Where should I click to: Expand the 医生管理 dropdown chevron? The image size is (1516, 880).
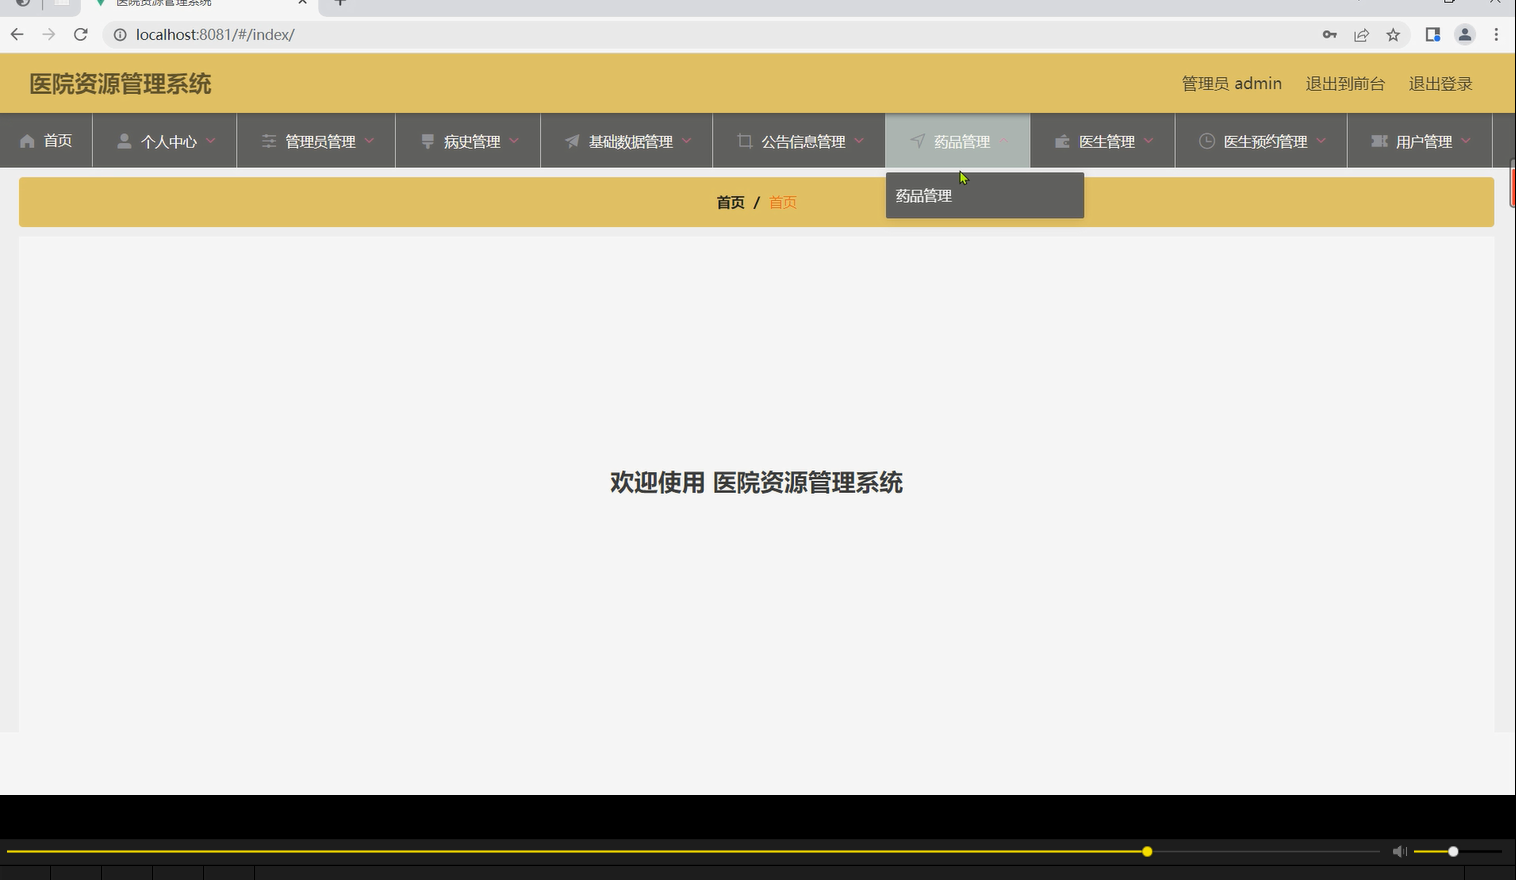pyautogui.click(x=1149, y=141)
